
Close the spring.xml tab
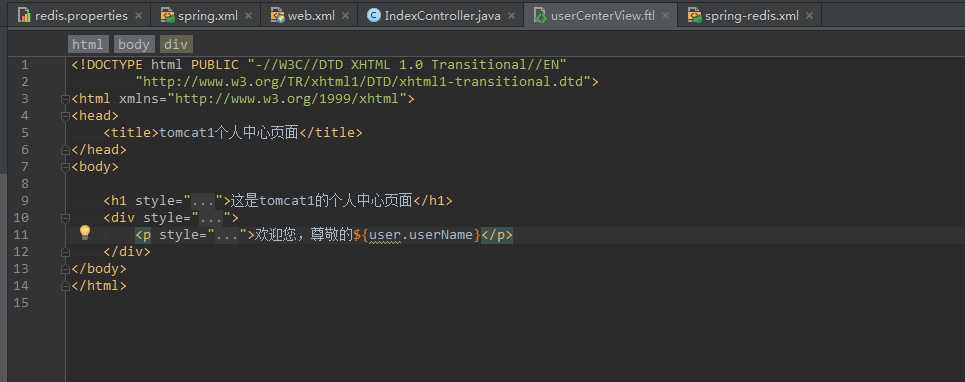click(x=248, y=16)
